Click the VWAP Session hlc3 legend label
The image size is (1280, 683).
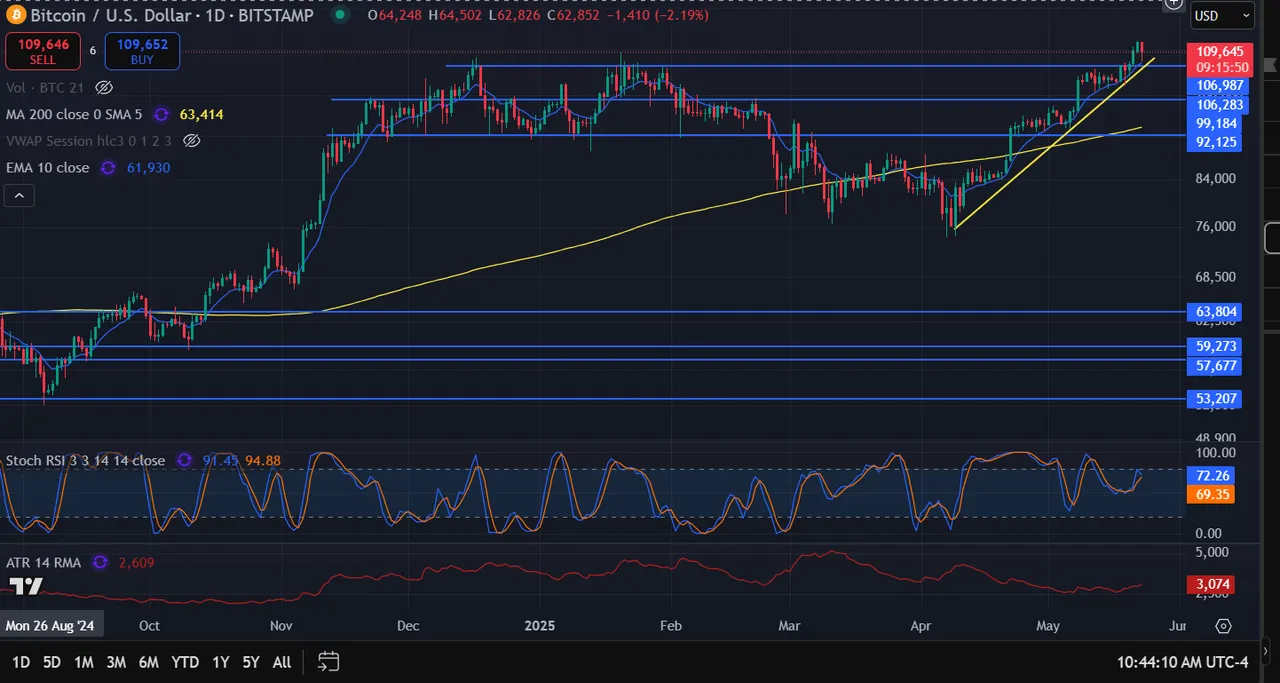(x=89, y=141)
